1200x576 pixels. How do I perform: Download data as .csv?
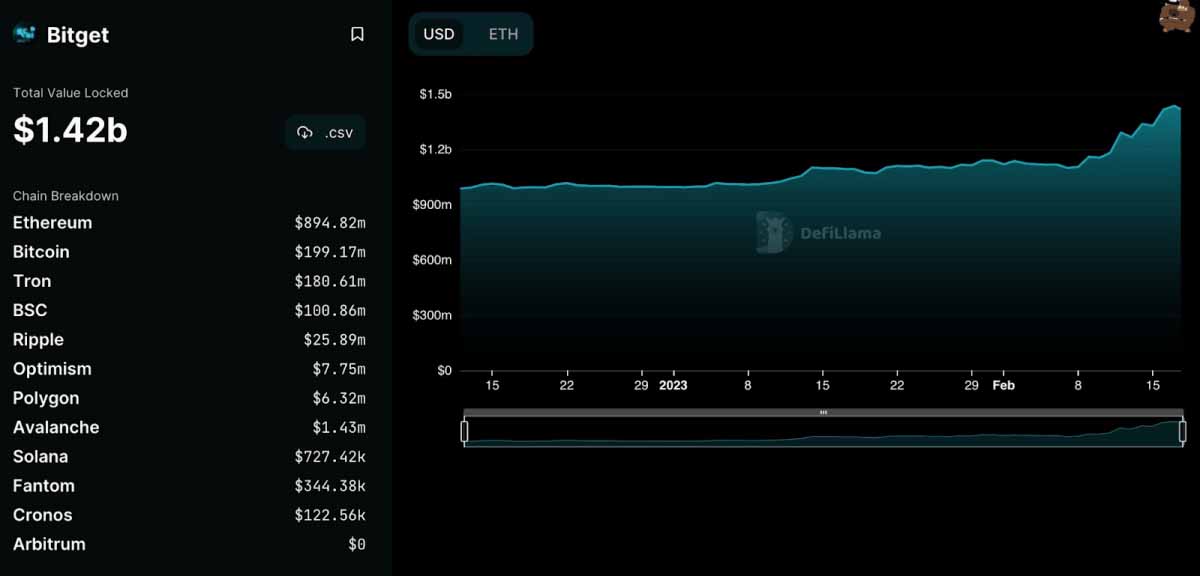click(x=325, y=133)
